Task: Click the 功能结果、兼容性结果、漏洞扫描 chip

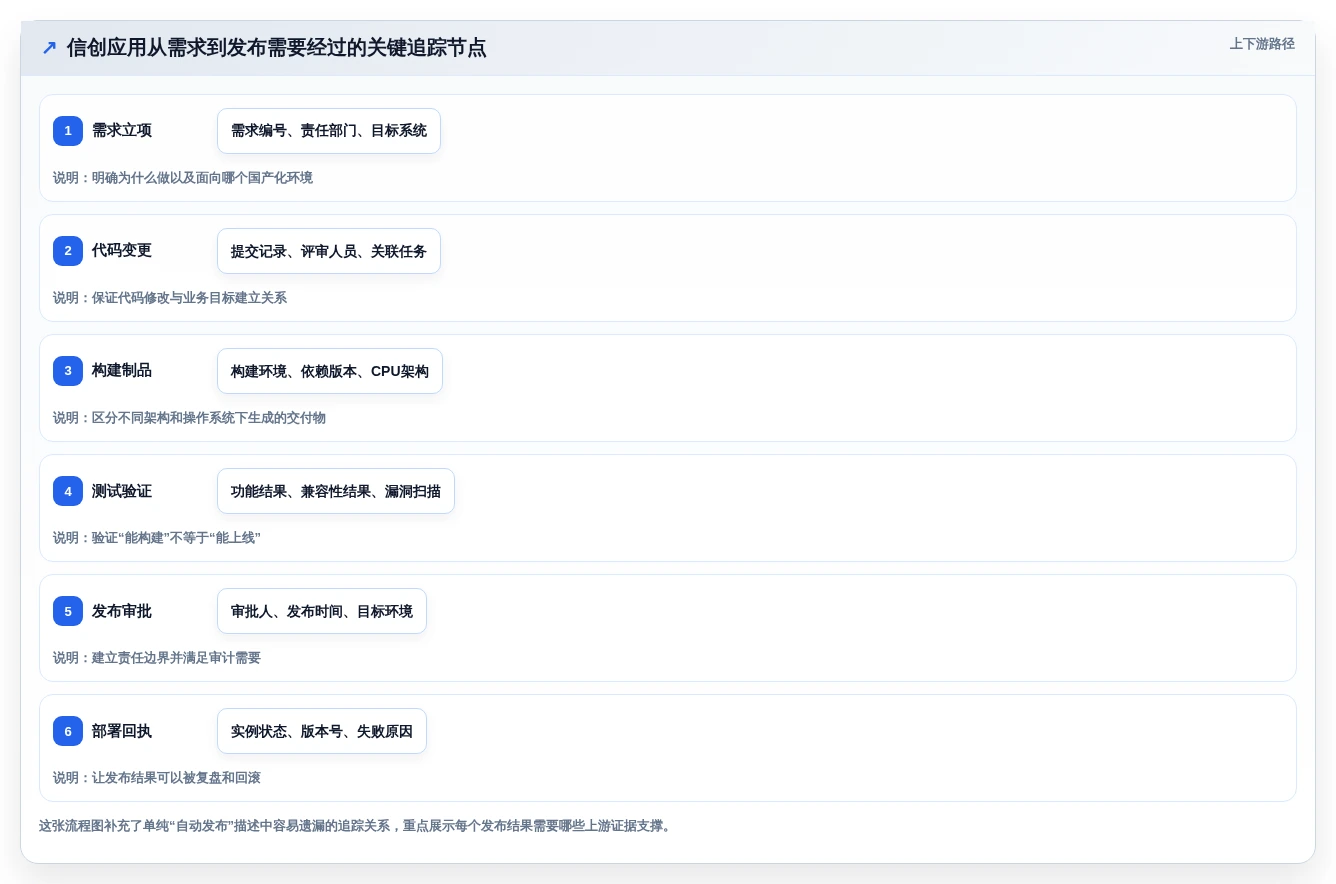Action: (336, 491)
